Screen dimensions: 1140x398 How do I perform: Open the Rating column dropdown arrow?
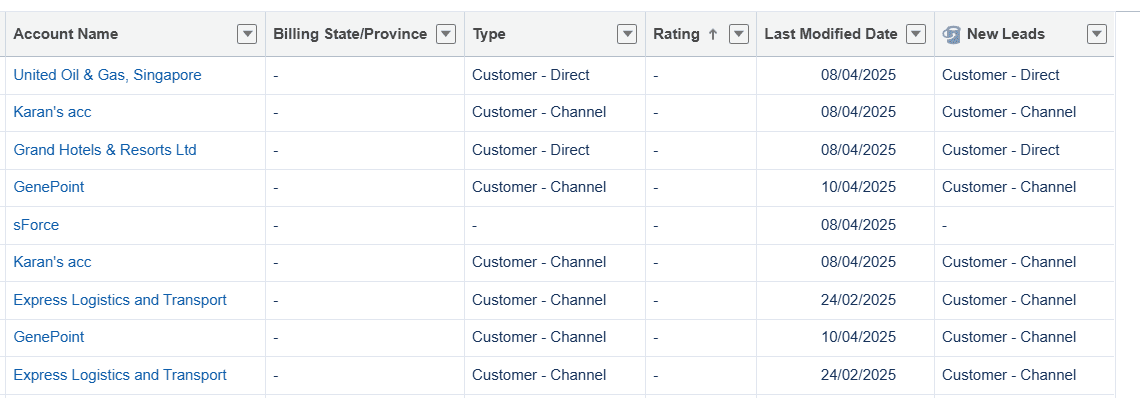tap(739, 34)
